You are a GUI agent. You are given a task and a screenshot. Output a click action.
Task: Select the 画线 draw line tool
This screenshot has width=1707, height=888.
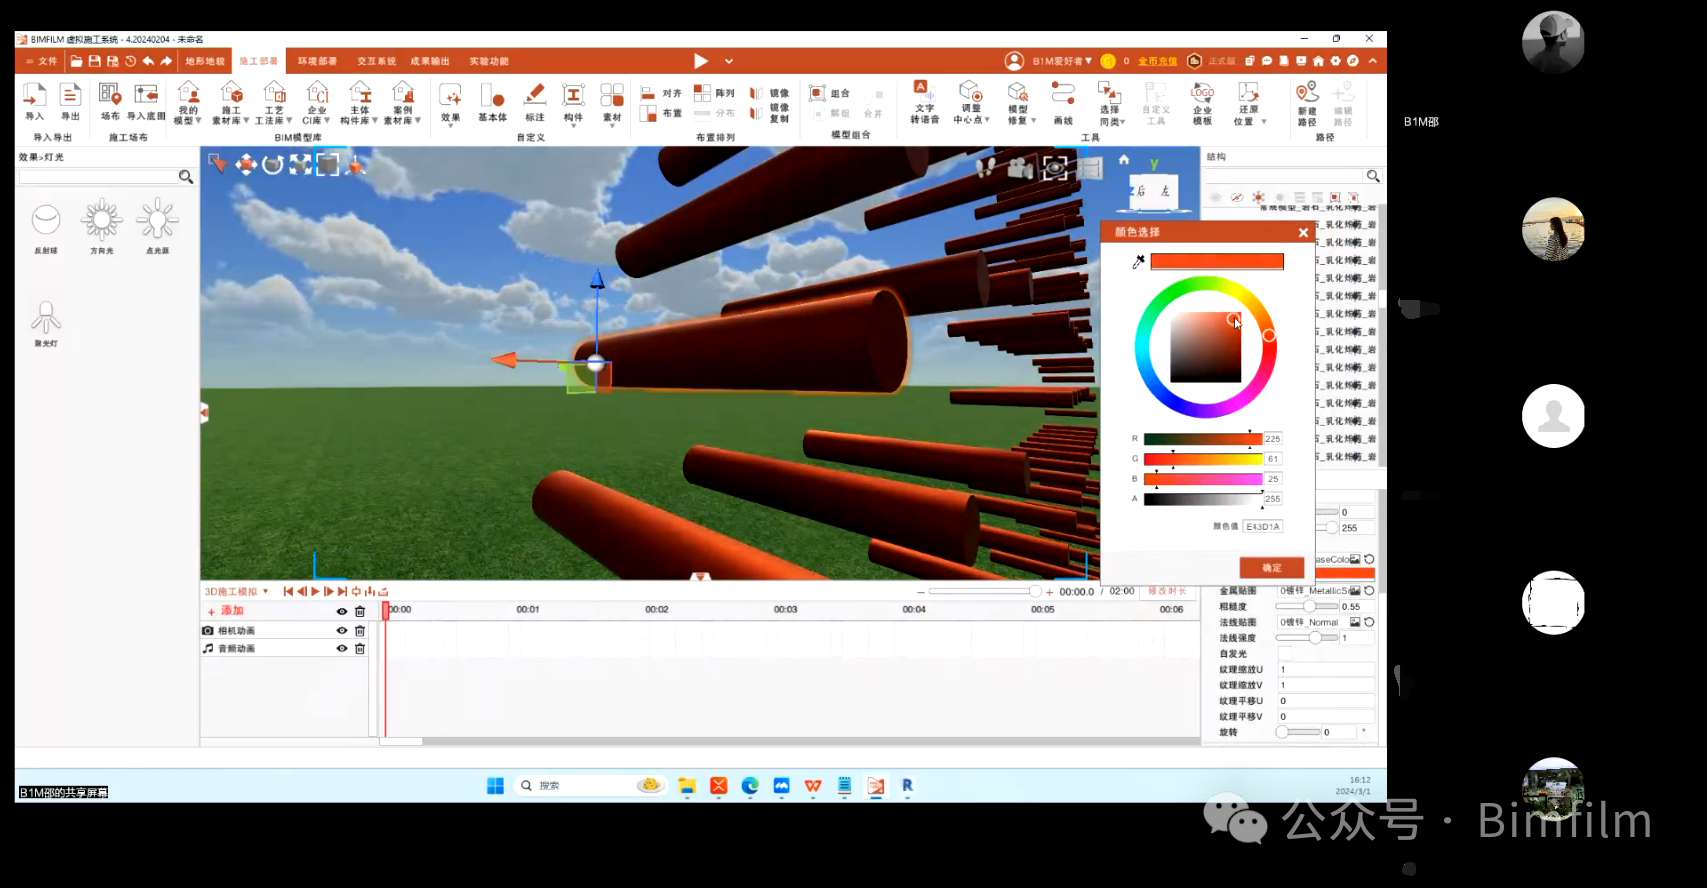[1063, 102]
